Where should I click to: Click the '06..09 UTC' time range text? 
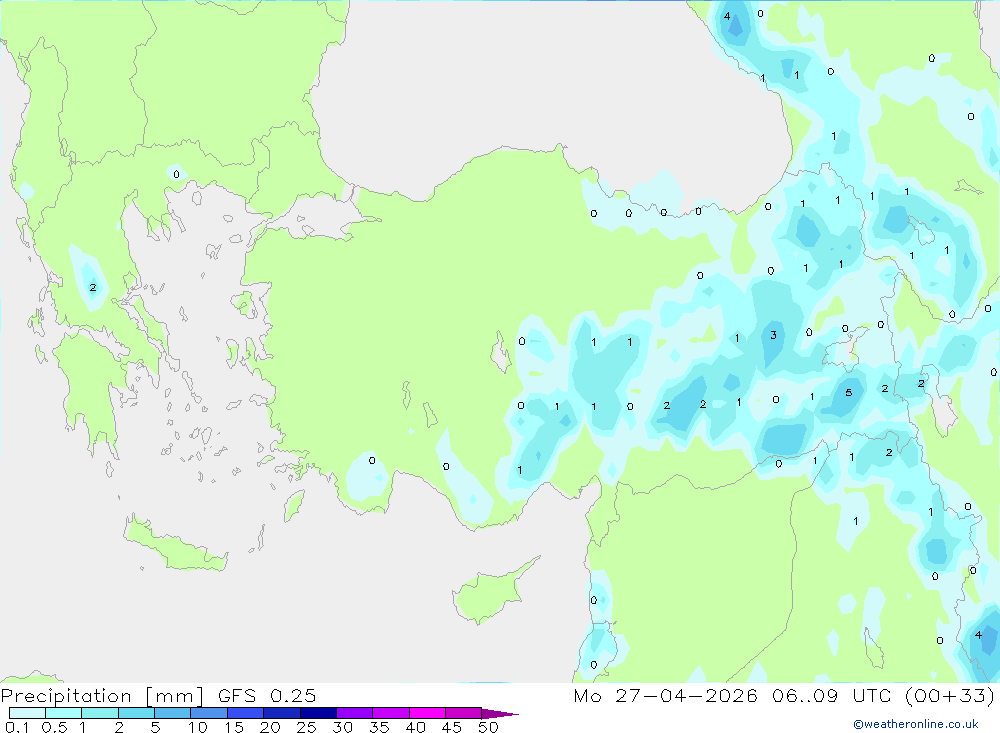830,695
